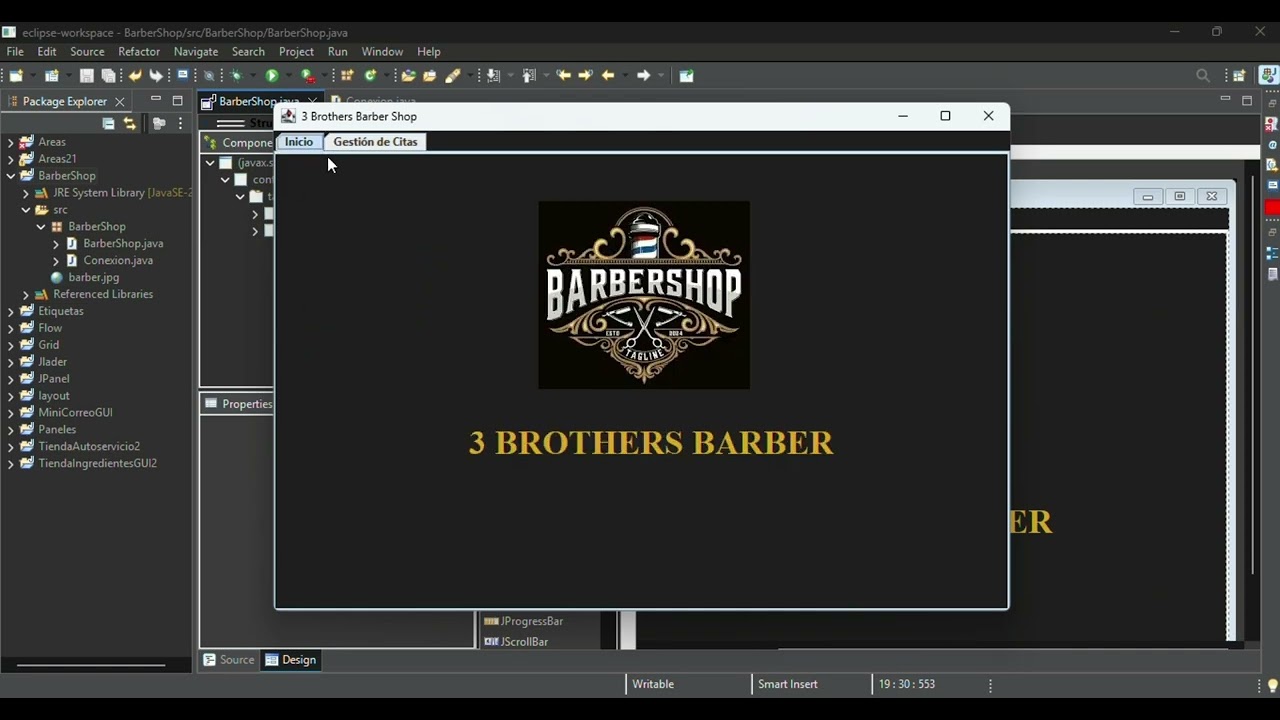
Task: Open the magnifier Search icon top right
Action: (1203, 75)
